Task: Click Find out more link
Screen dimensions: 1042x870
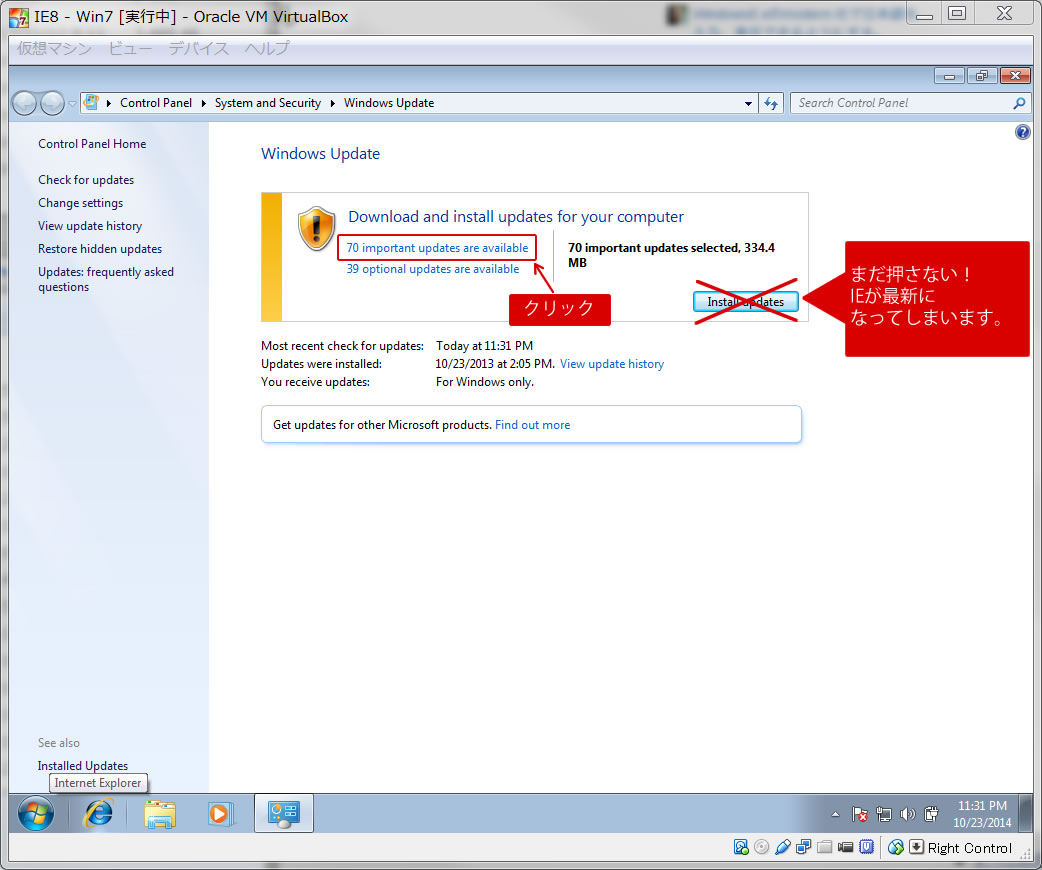Action: [532, 425]
